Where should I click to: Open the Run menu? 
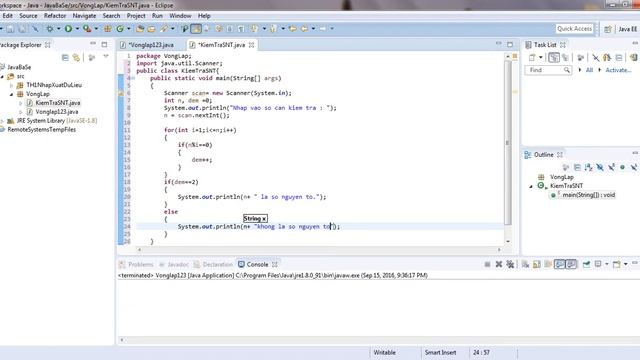tap(157, 16)
